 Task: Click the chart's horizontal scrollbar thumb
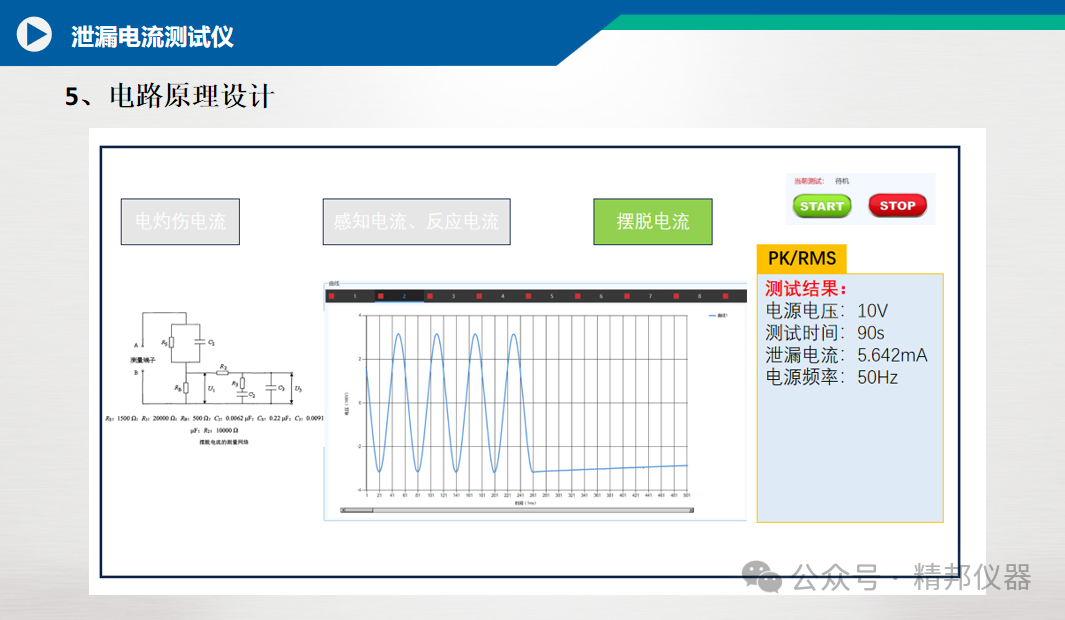pyautogui.click(x=358, y=510)
